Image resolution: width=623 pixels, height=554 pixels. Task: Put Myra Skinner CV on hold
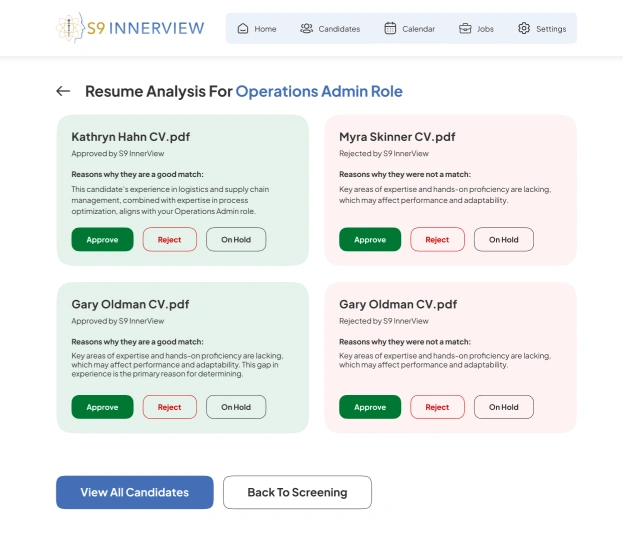504,240
